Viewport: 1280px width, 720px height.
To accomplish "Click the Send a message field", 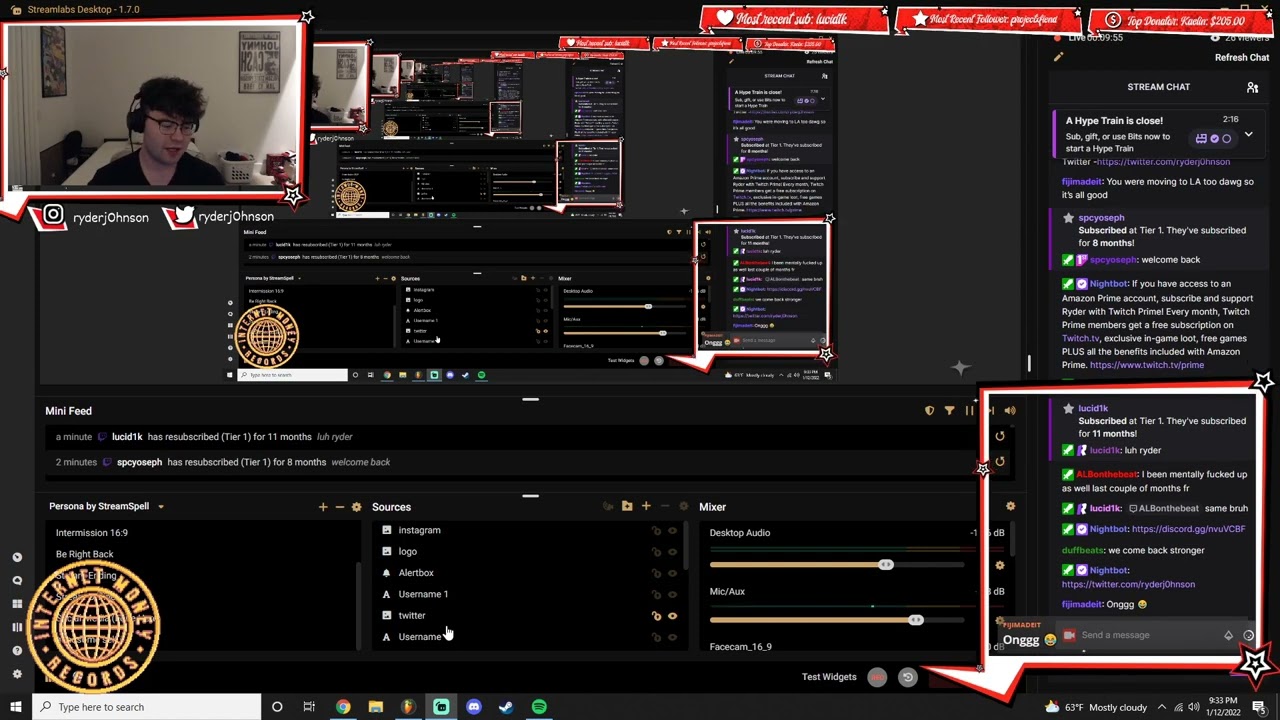I will [x=1147, y=635].
